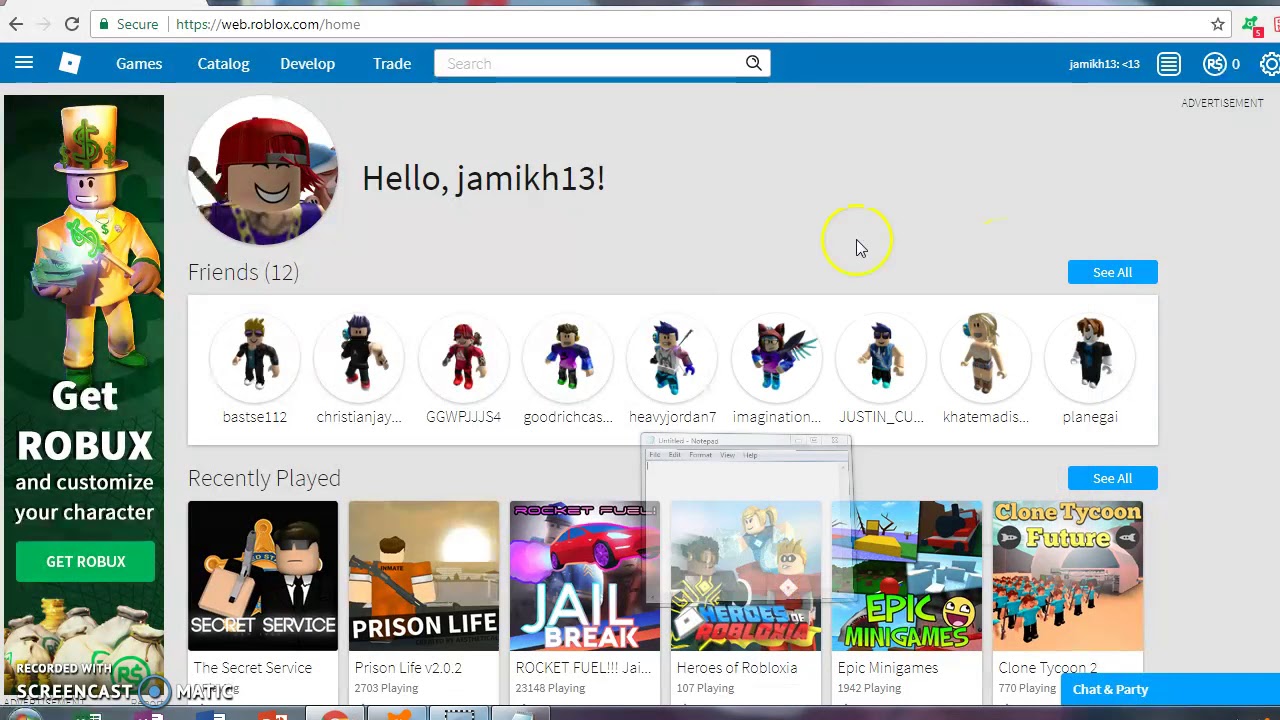Screen dimensions: 1280x720
Task: Click the 'The Secret Service' title text
Action: point(252,668)
